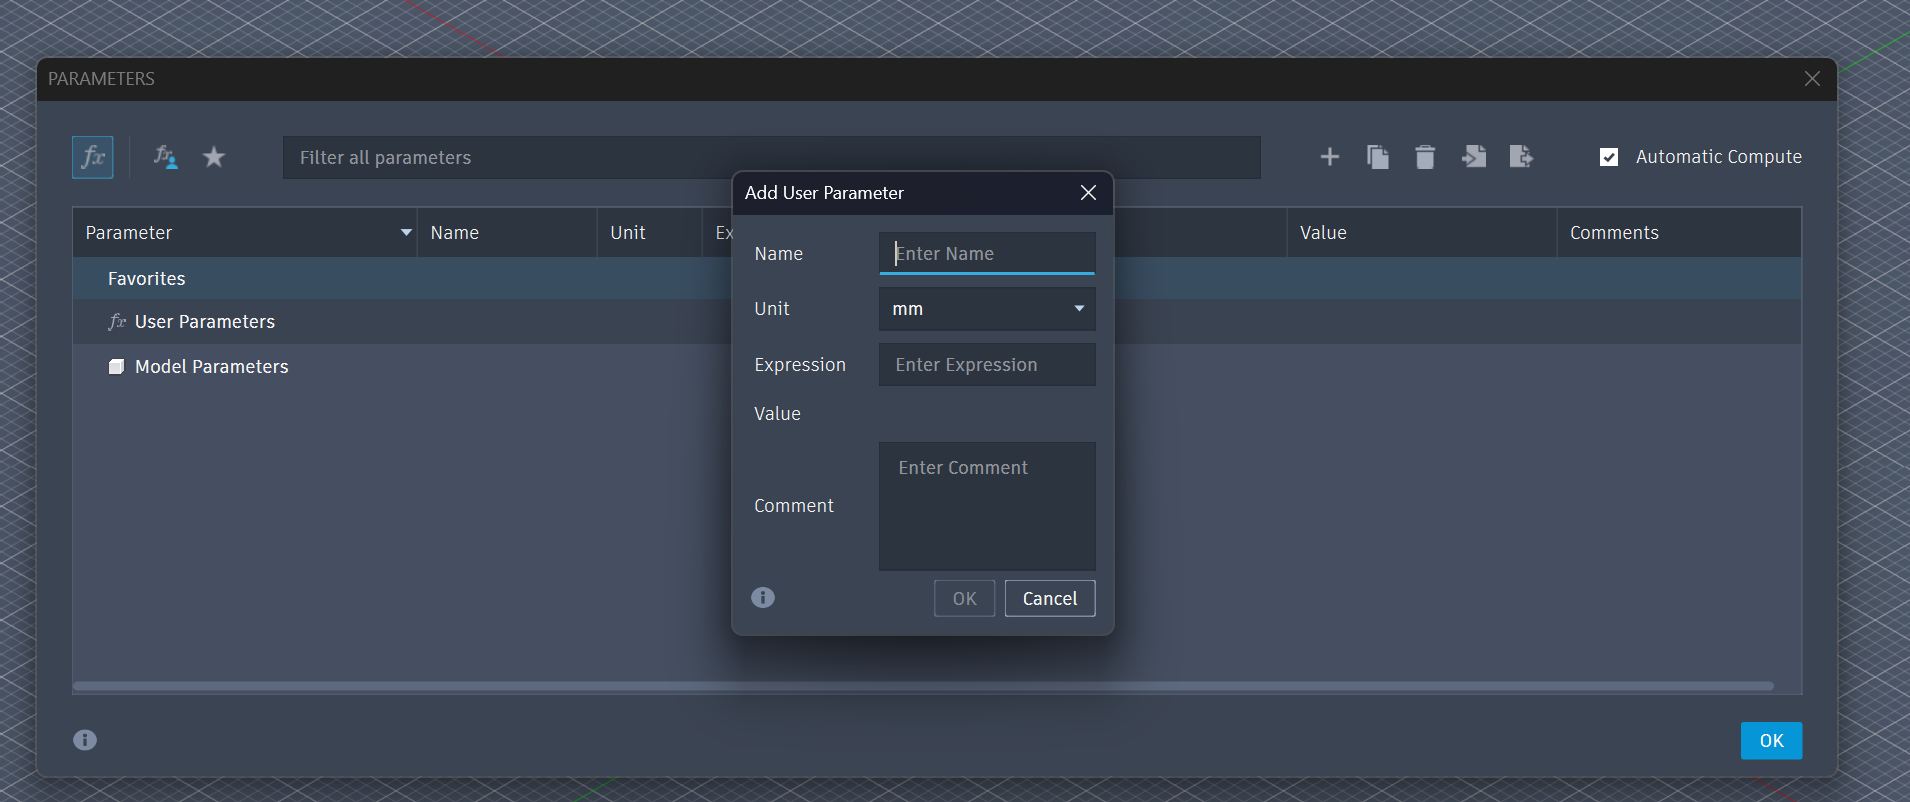Click the Filter all parameters search box
Viewport: 1910px width, 802px height.
[x=771, y=157]
